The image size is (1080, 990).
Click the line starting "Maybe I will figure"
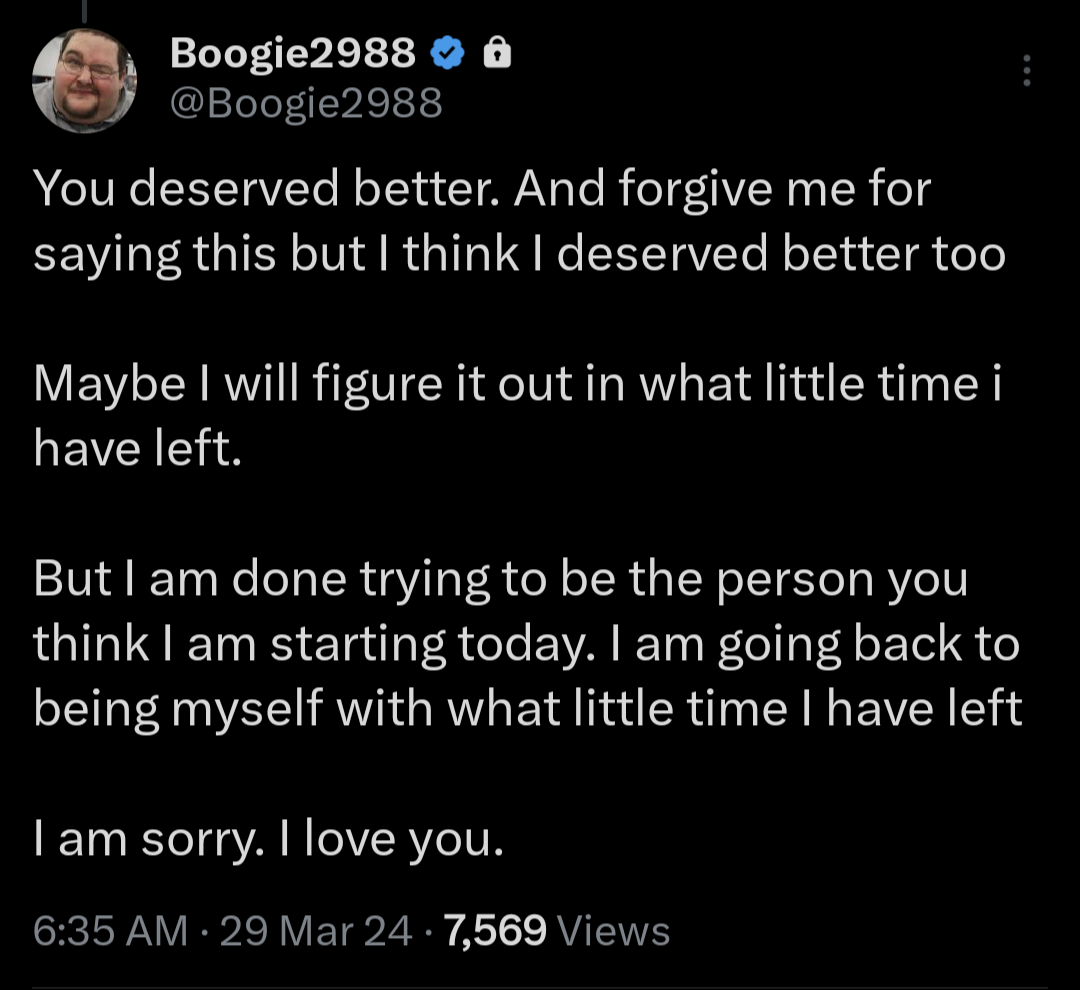[517, 385]
